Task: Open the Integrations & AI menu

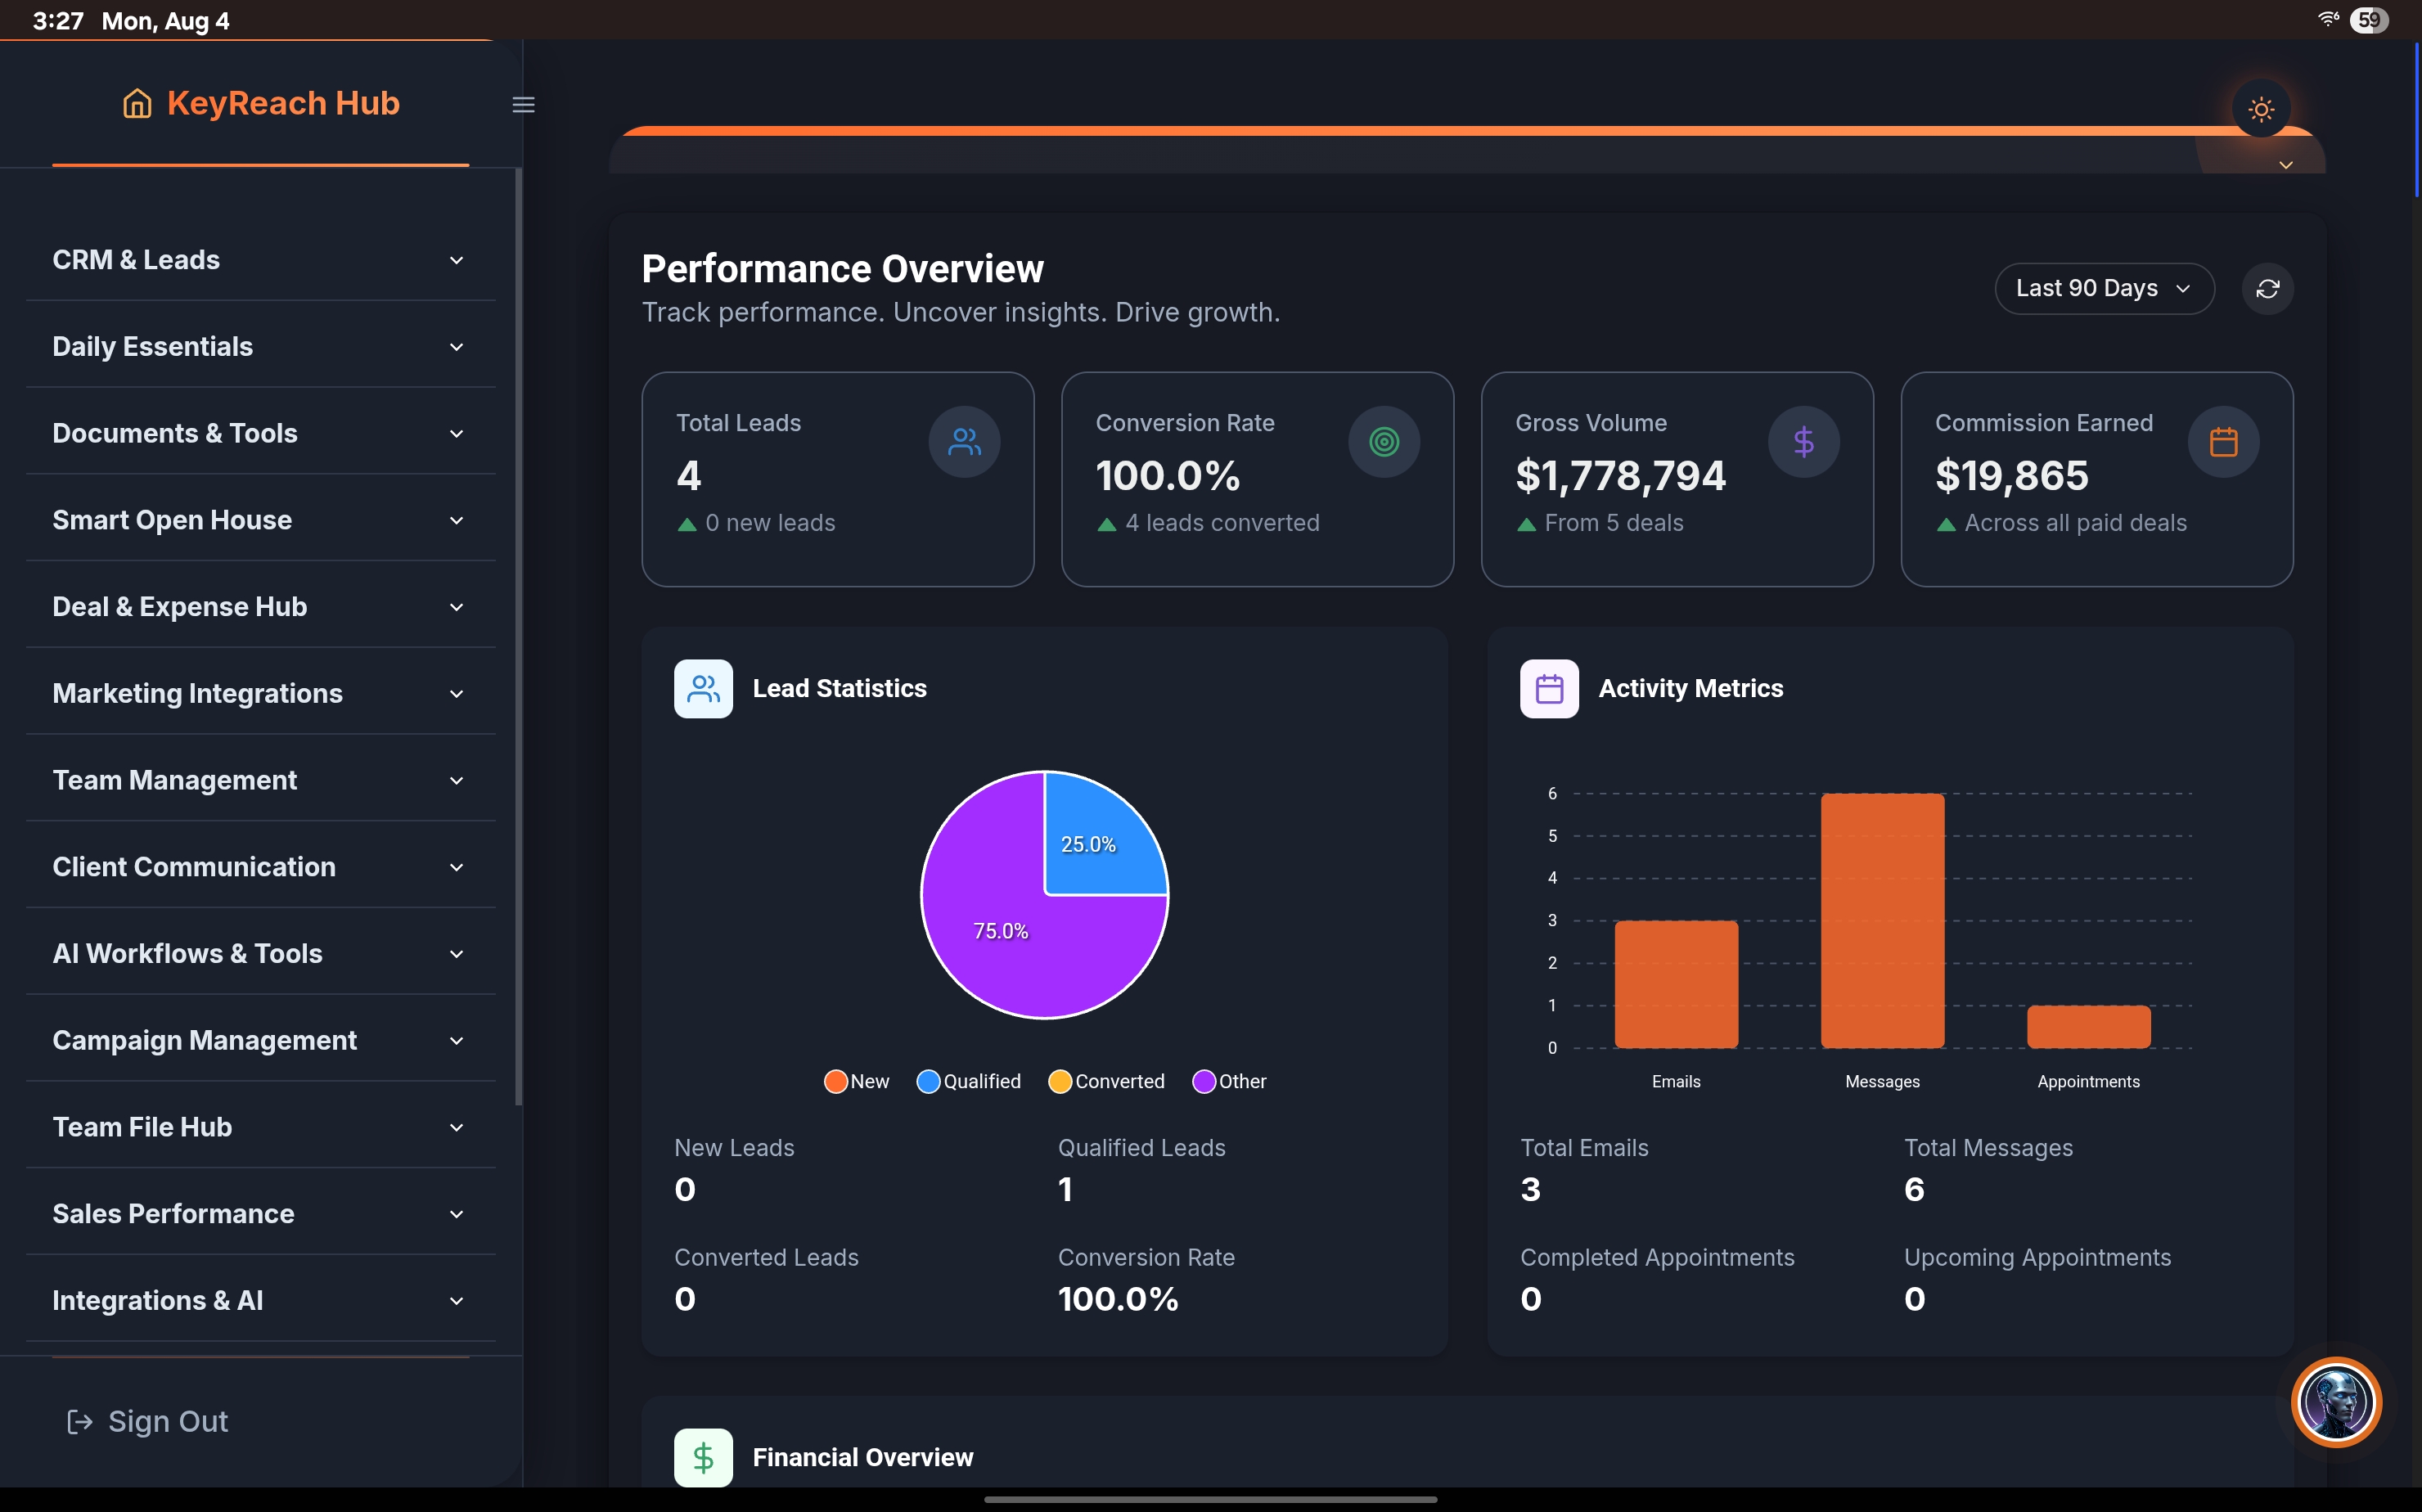Action: [x=261, y=1300]
